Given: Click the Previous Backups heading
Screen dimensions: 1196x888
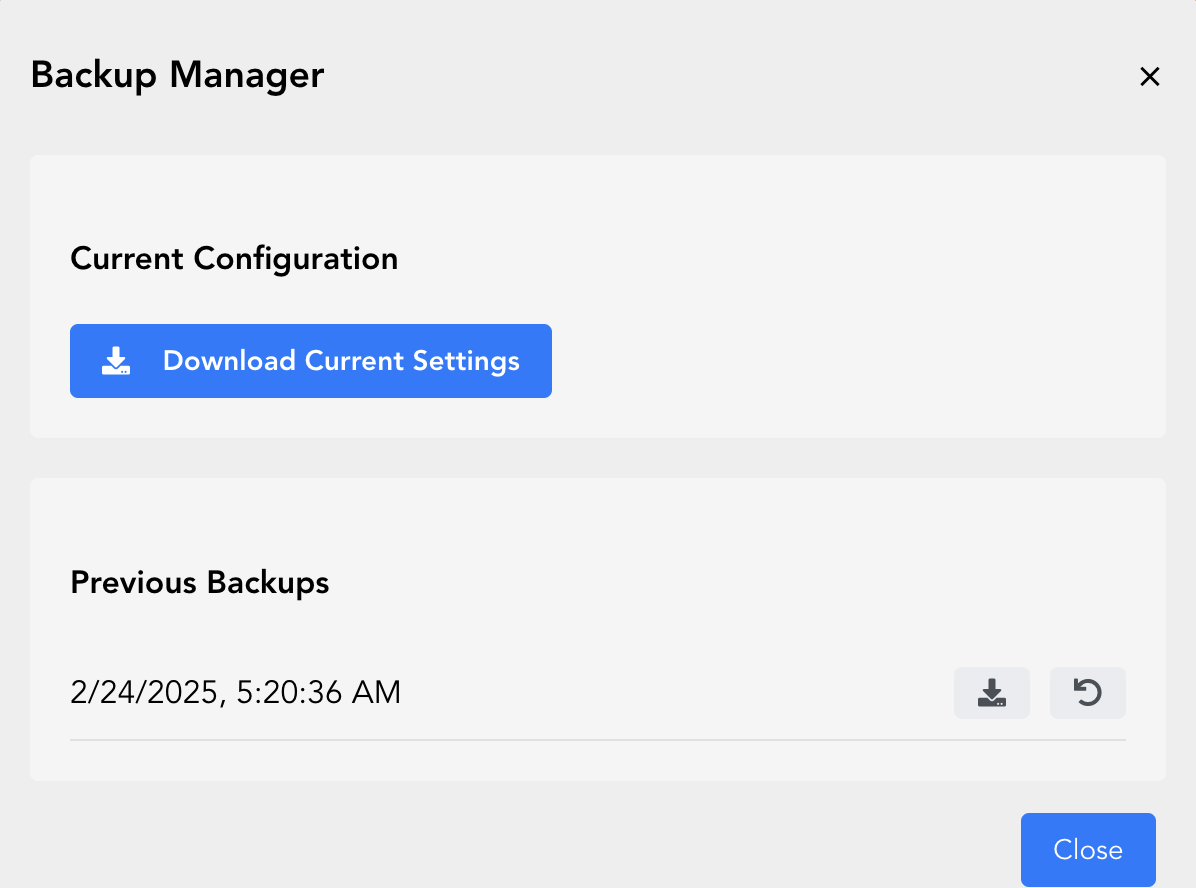Looking at the screenshot, I should [x=200, y=583].
